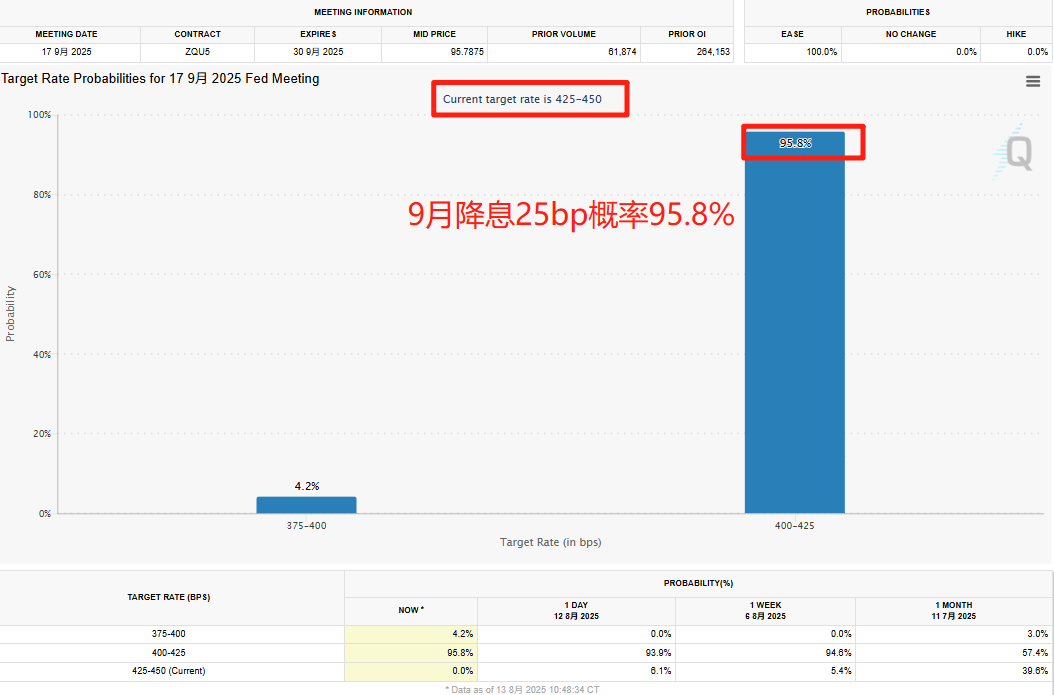This screenshot has width=1054, height=695.
Task: Click the MEETING INFORMATION section heading
Action: (363, 12)
